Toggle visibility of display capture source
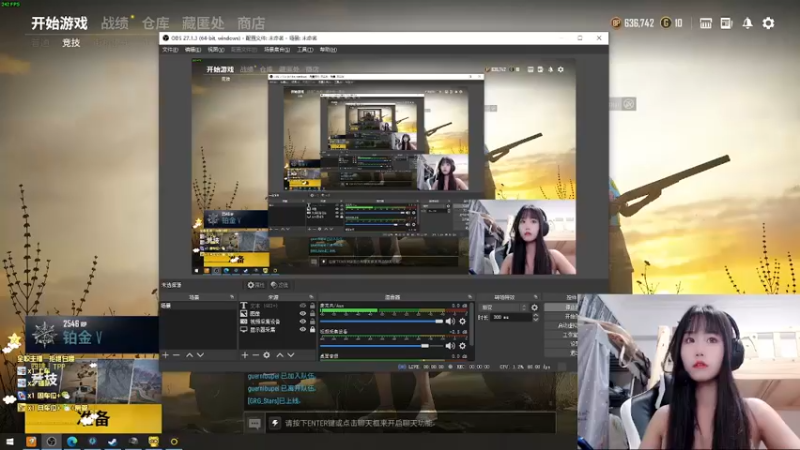Screen dimensions: 800x450 pyautogui.click(x=303, y=330)
